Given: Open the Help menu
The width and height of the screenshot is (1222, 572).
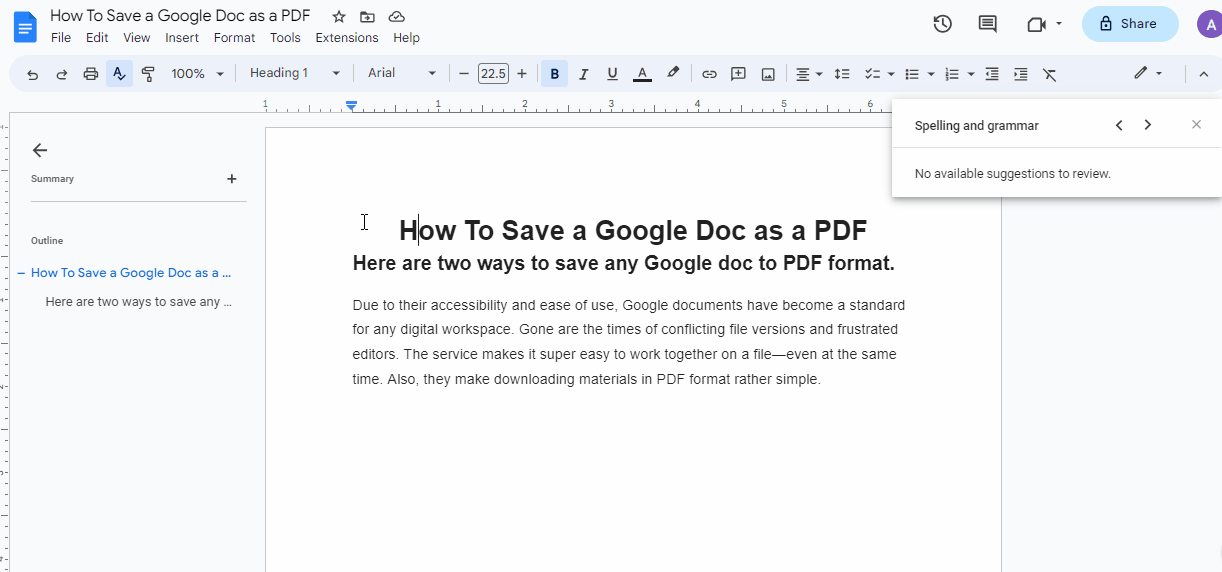Looking at the screenshot, I should click(x=407, y=38).
